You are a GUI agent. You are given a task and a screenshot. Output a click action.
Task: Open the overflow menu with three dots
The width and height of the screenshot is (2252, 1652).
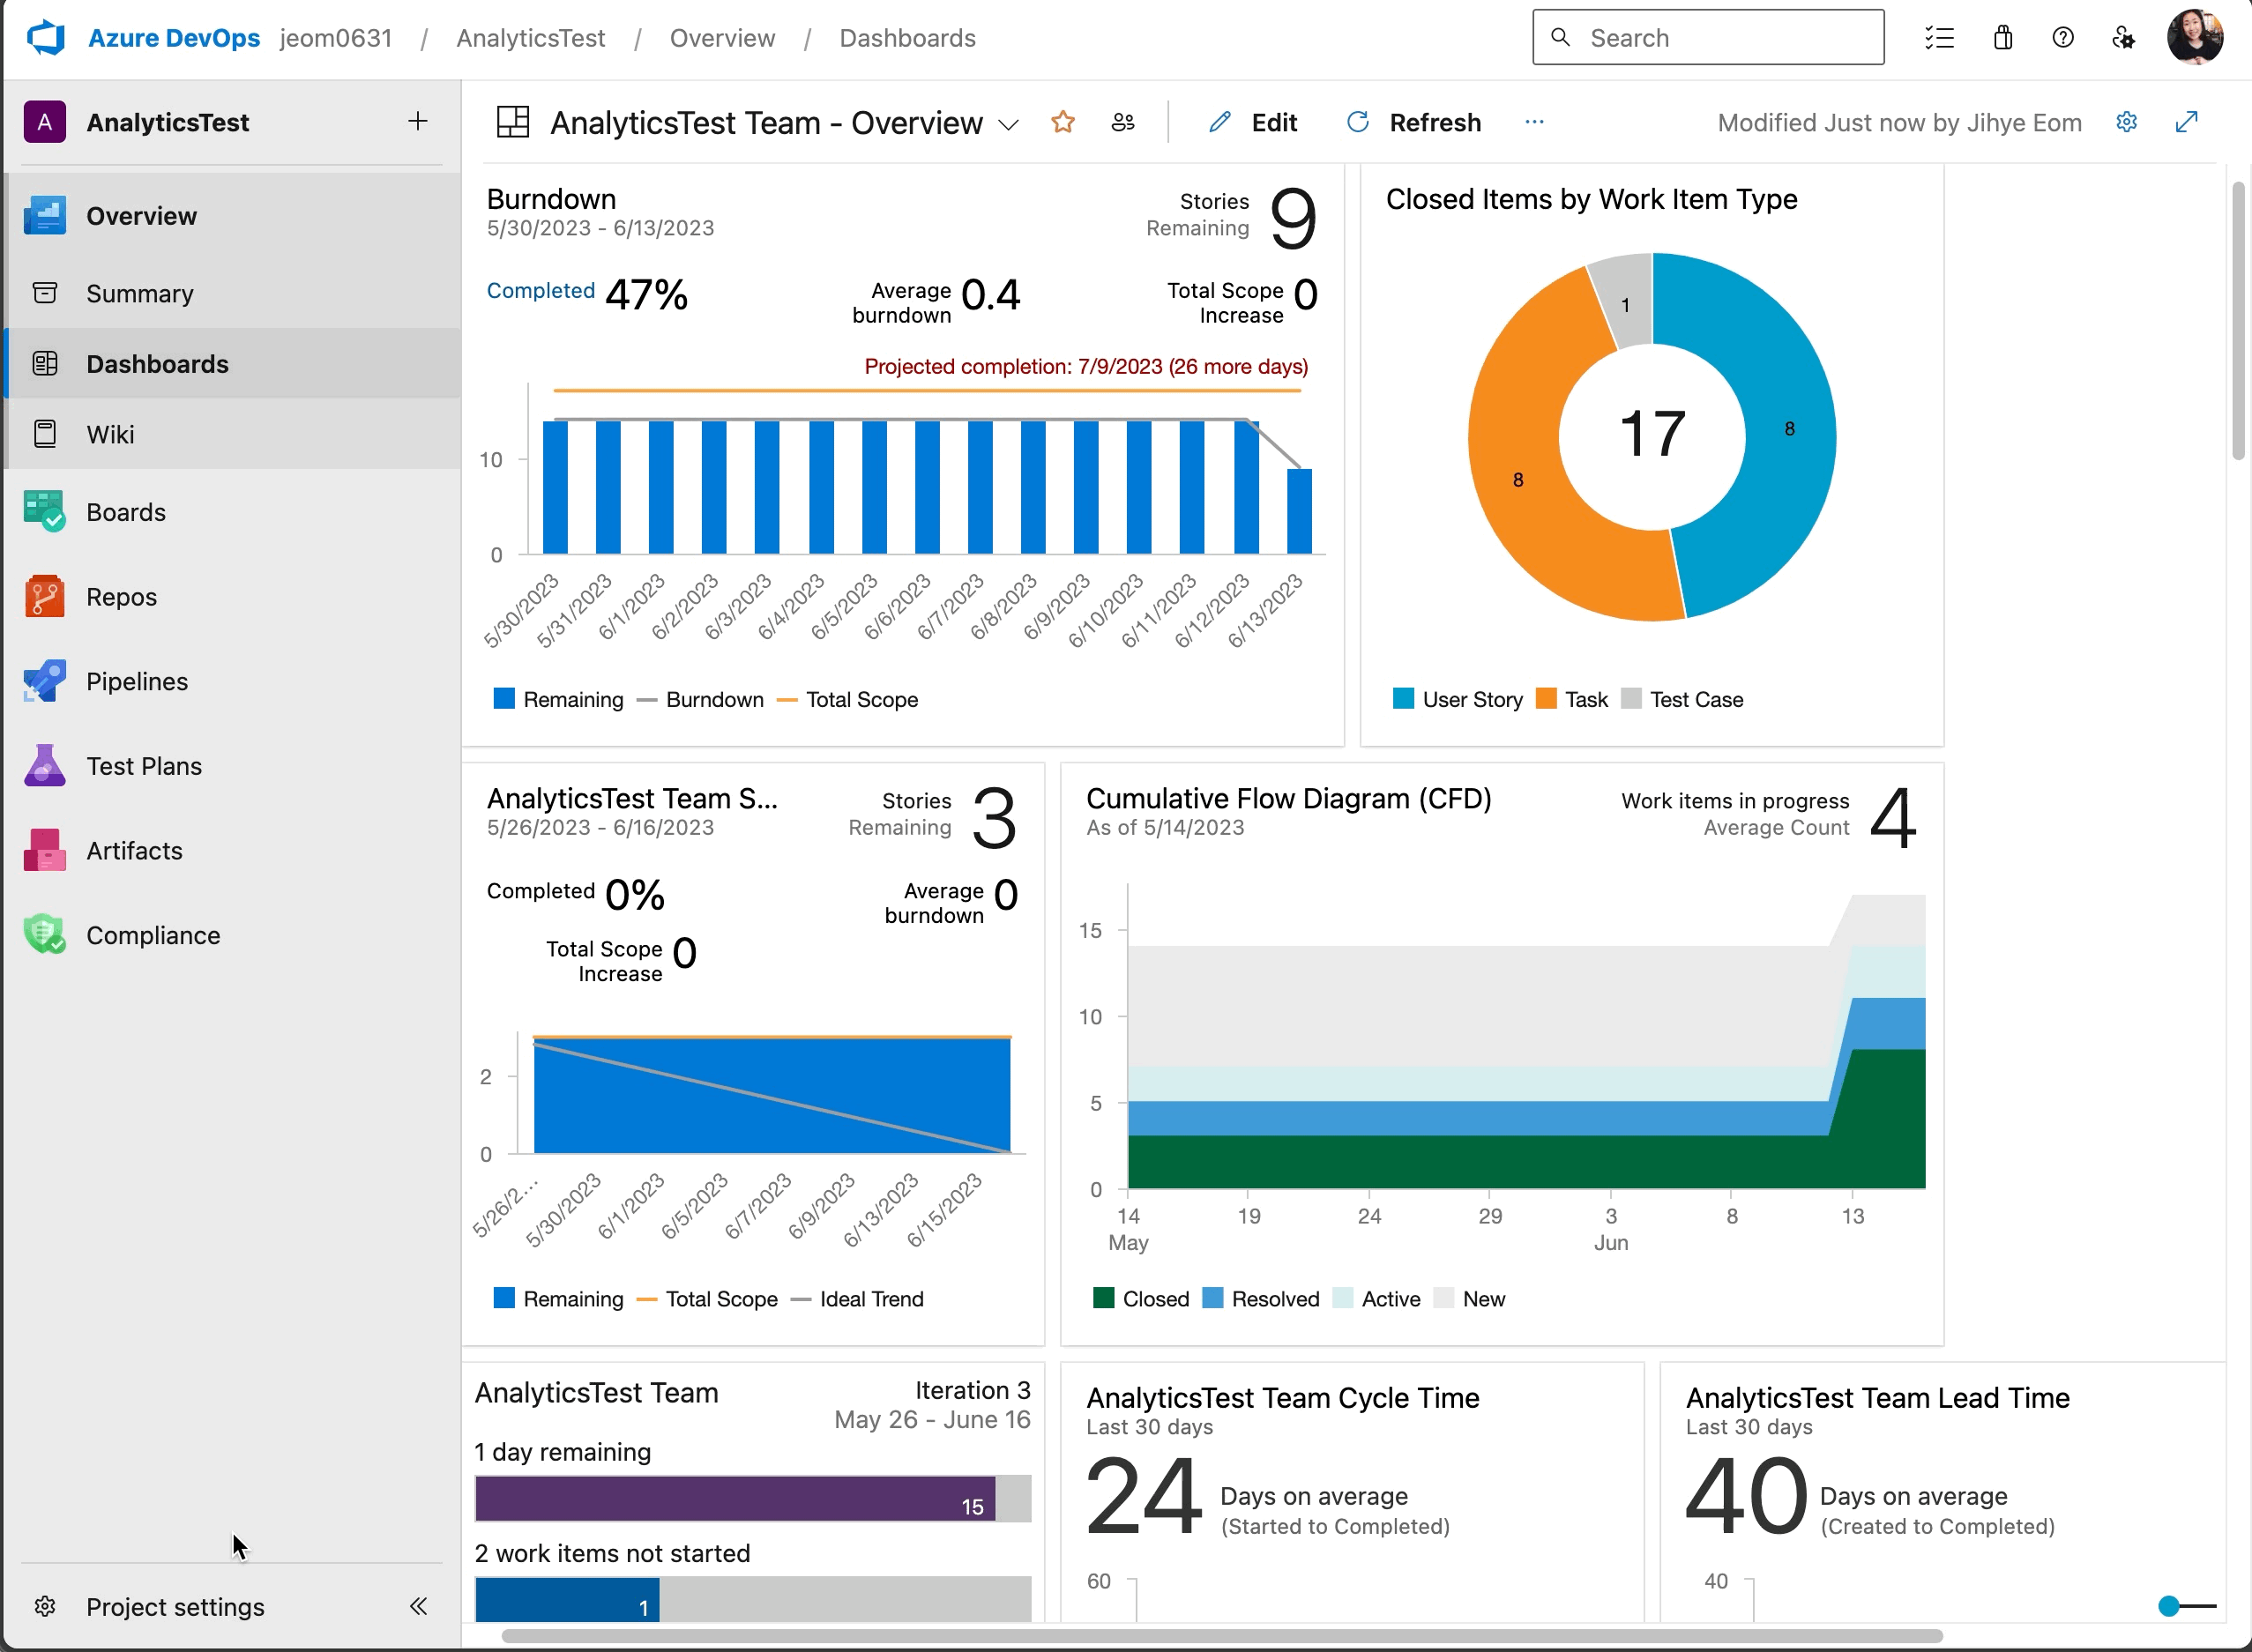[x=1535, y=121]
